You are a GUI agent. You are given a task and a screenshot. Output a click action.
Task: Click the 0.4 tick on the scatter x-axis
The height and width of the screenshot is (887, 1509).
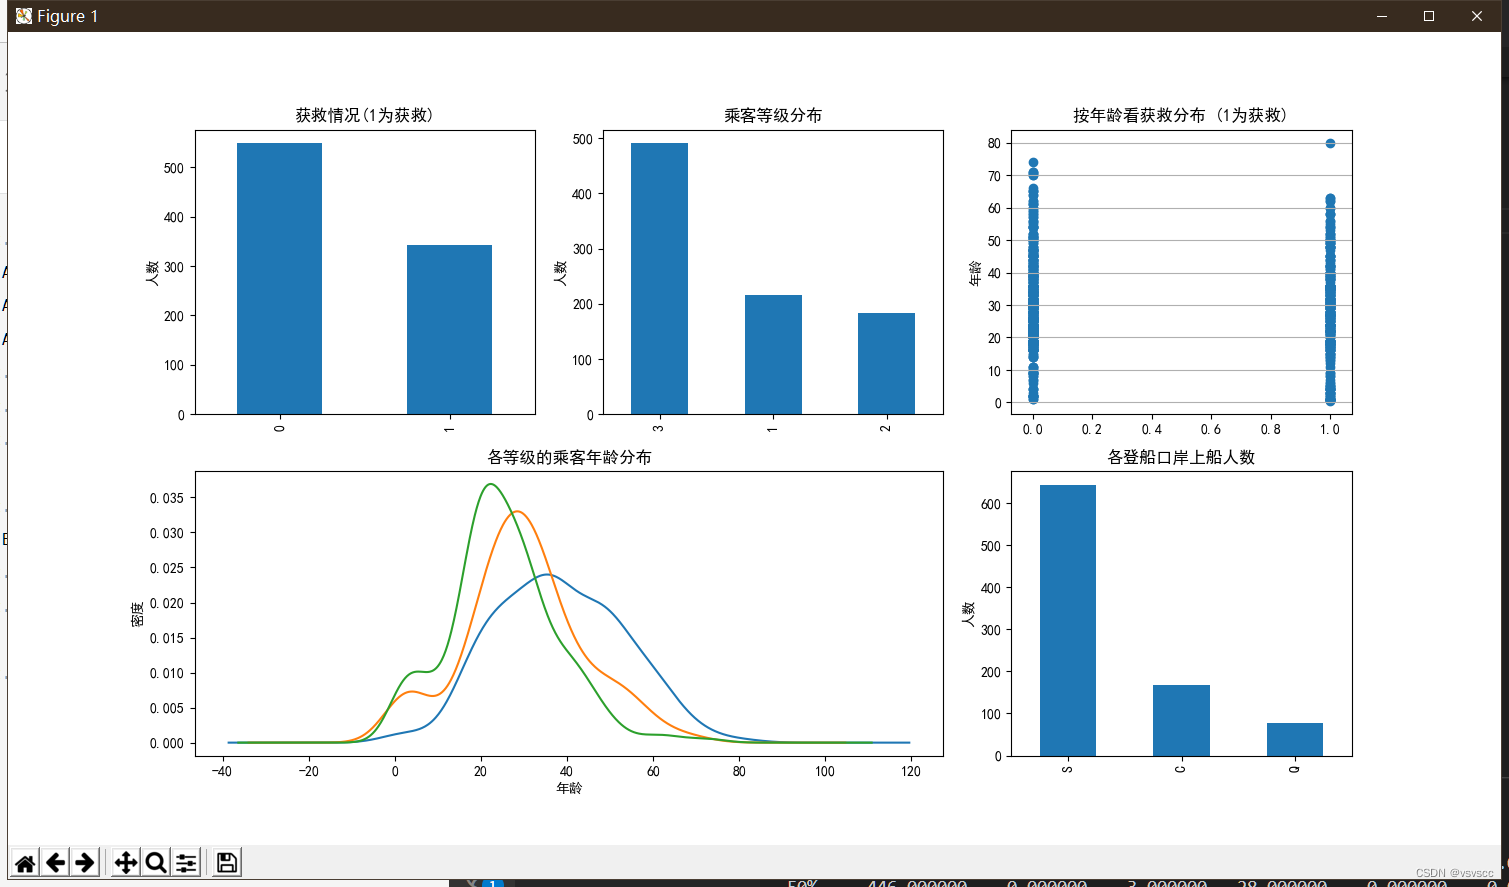pos(1151,429)
